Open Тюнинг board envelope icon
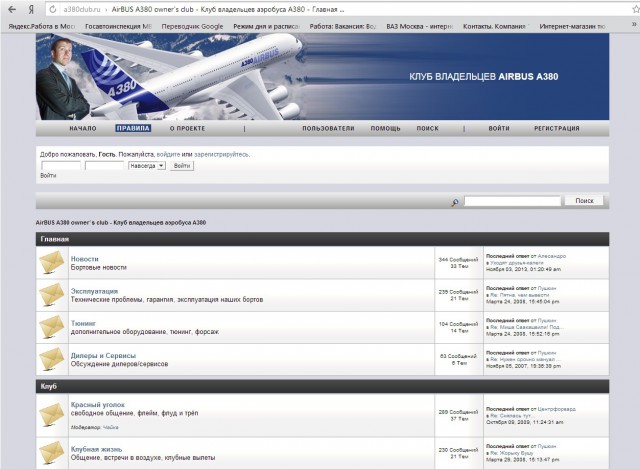The image size is (640, 469). pos(52,327)
